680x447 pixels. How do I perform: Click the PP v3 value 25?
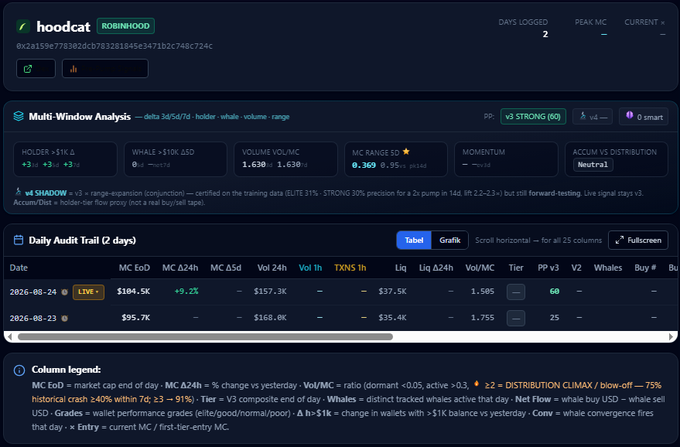coord(554,318)
